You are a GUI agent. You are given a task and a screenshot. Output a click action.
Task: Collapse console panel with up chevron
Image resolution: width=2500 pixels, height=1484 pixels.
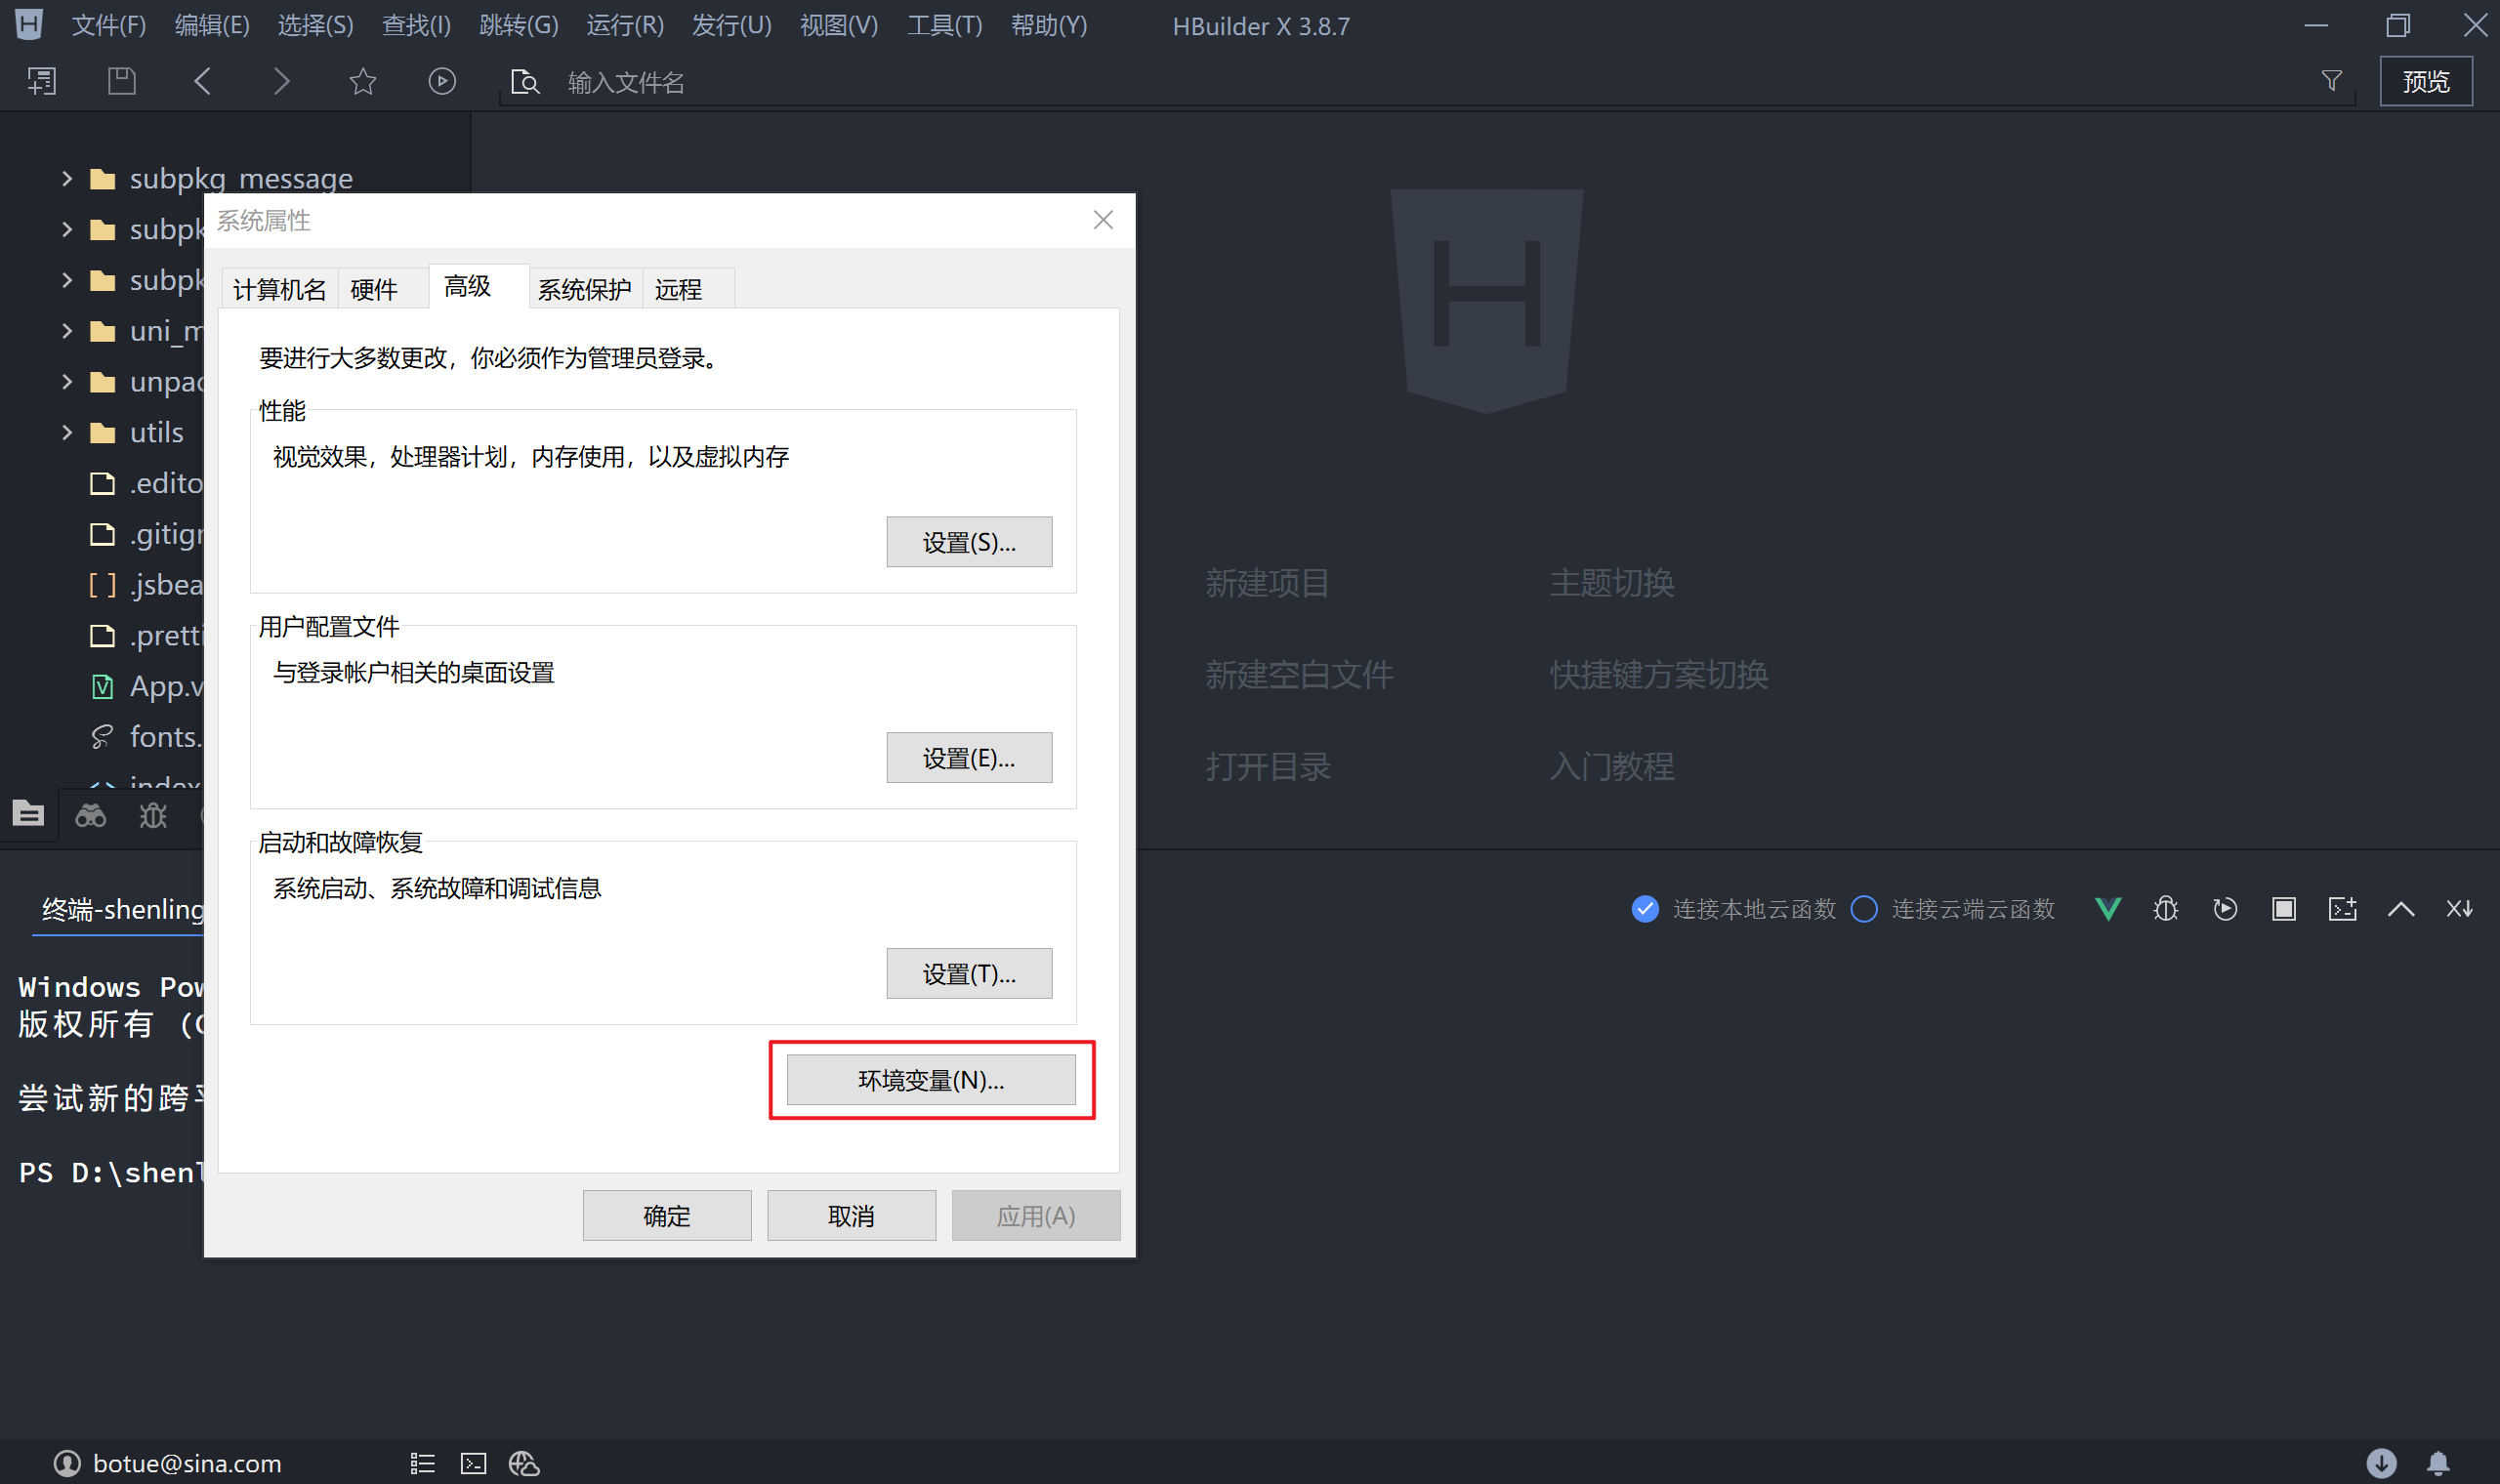click(x=2401, y=908)
